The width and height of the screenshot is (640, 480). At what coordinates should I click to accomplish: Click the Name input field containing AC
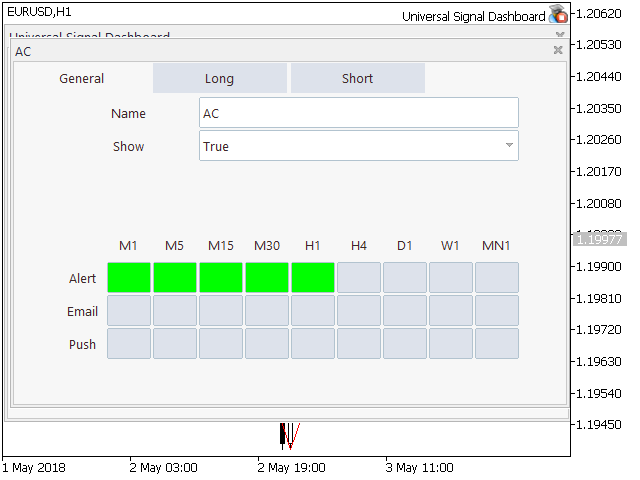(358, 113)
